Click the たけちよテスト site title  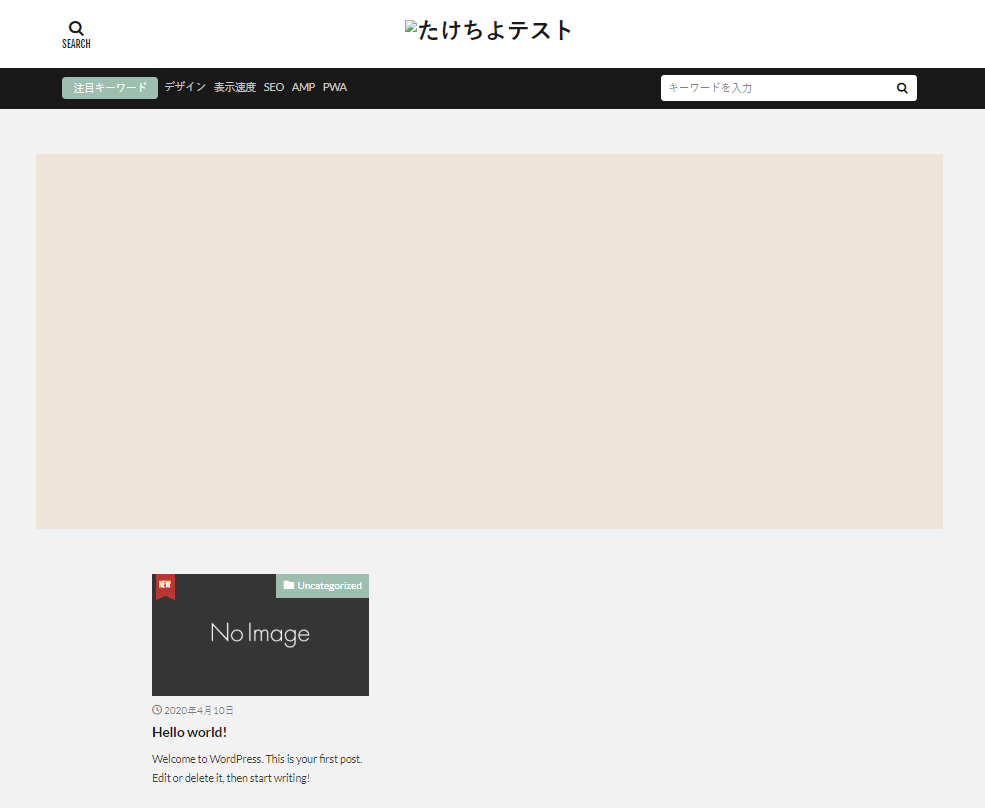(x=496, y=31)
